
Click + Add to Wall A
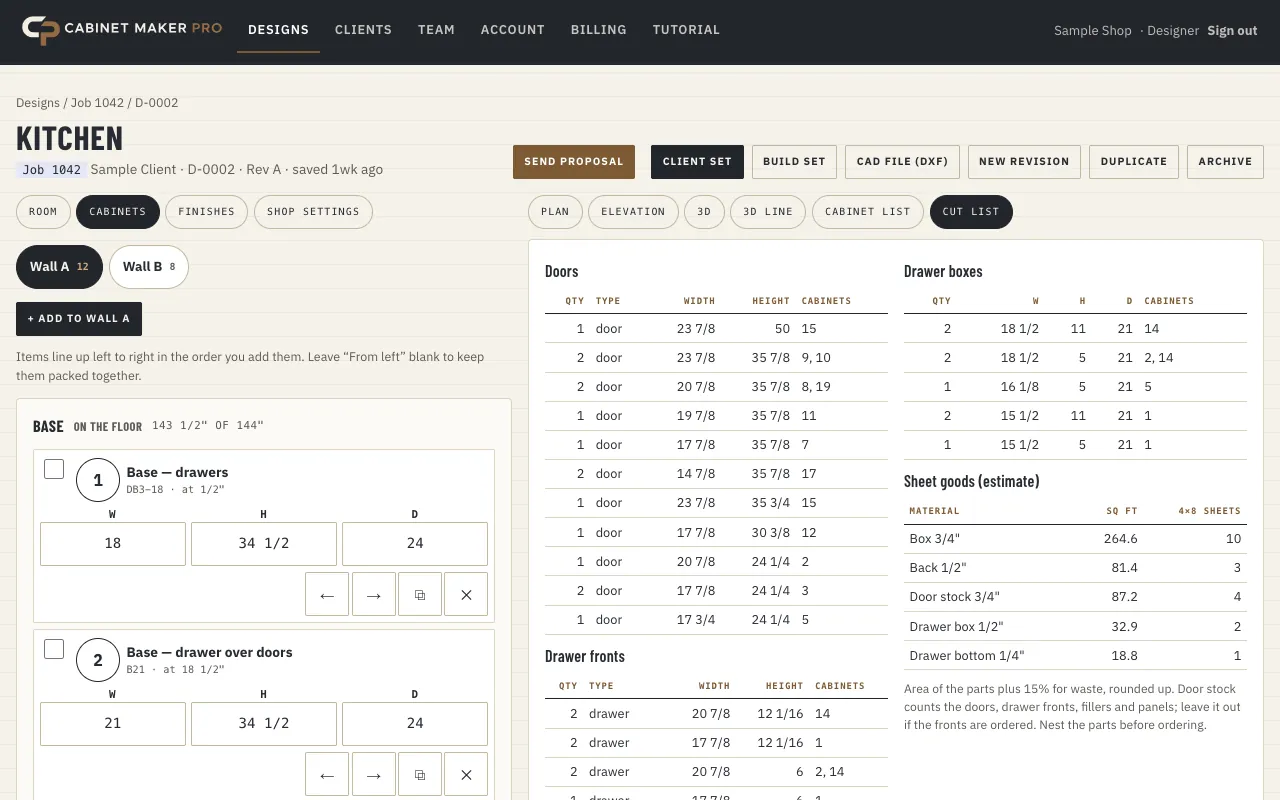pyautogui.click(x=79, y=319)
